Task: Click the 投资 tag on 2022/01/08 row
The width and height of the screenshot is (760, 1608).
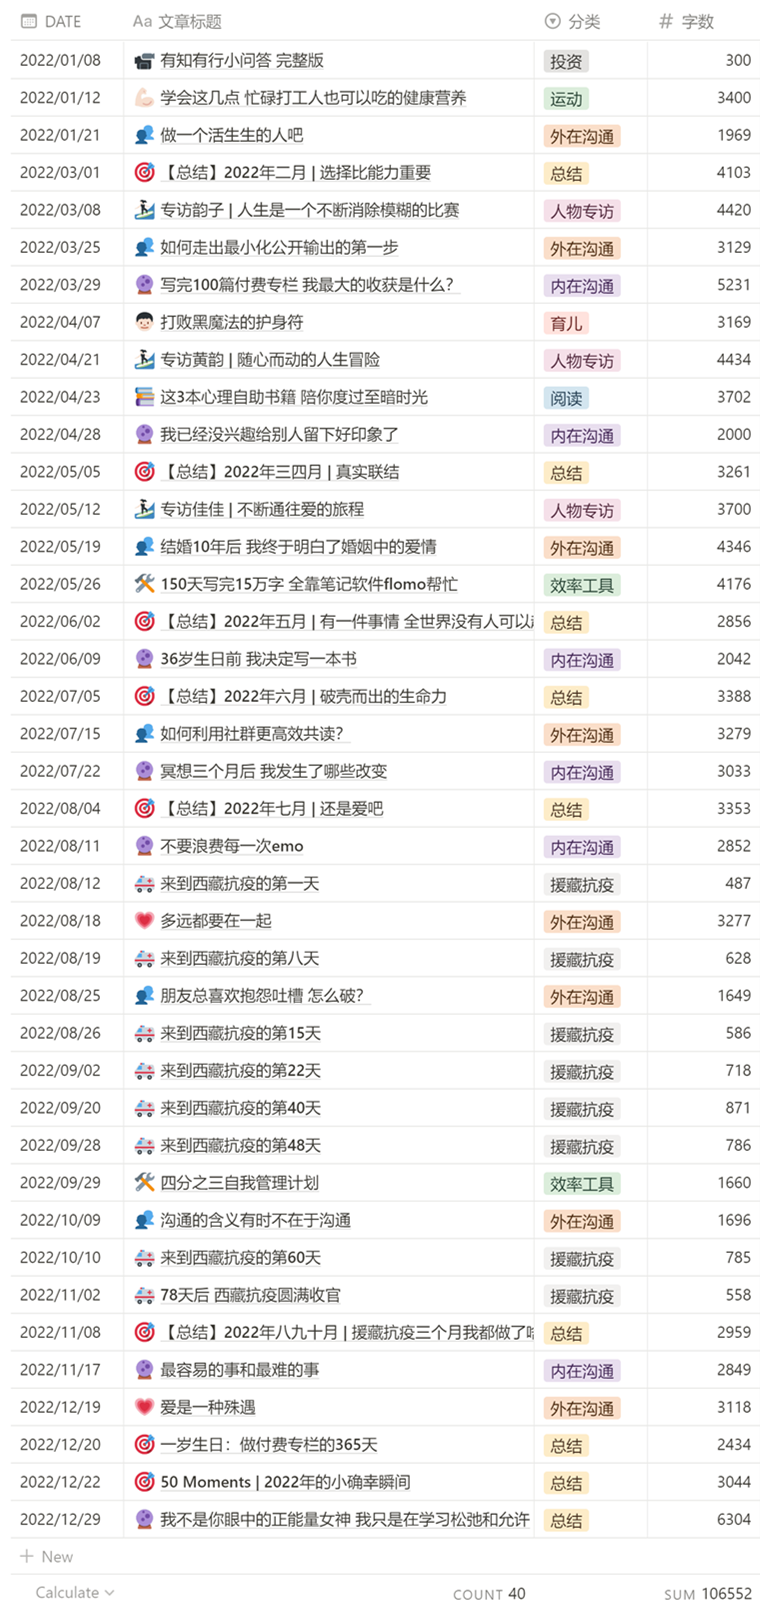Action: click(x=566, y=61)
